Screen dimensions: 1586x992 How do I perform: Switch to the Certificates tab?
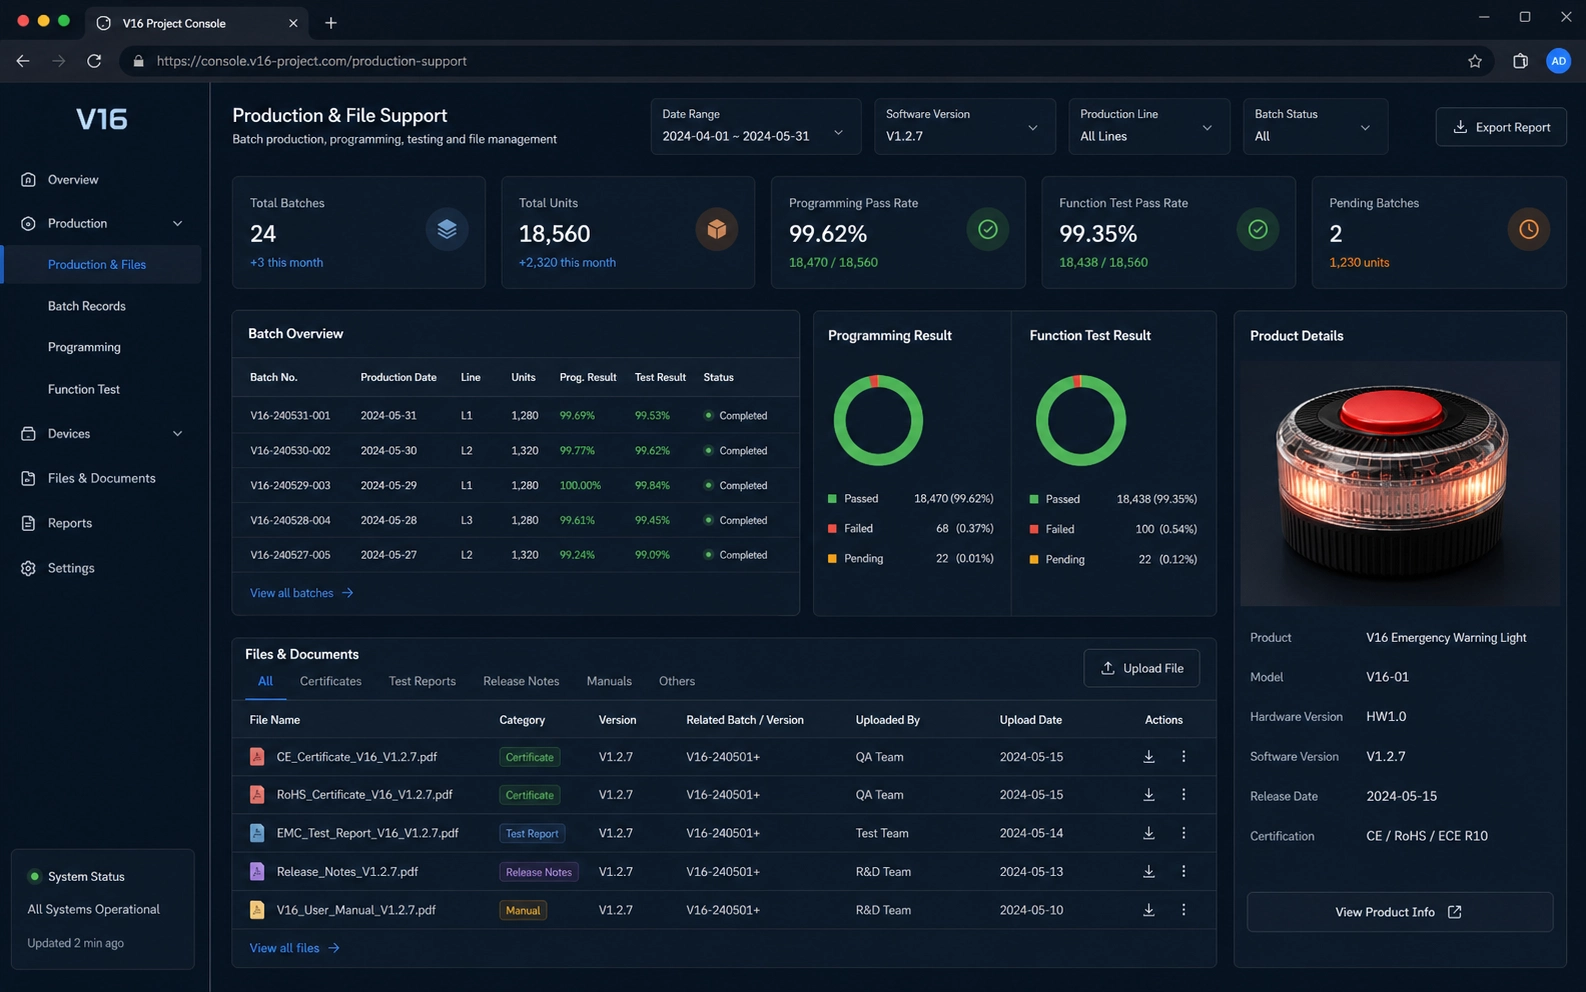point(331,681)
